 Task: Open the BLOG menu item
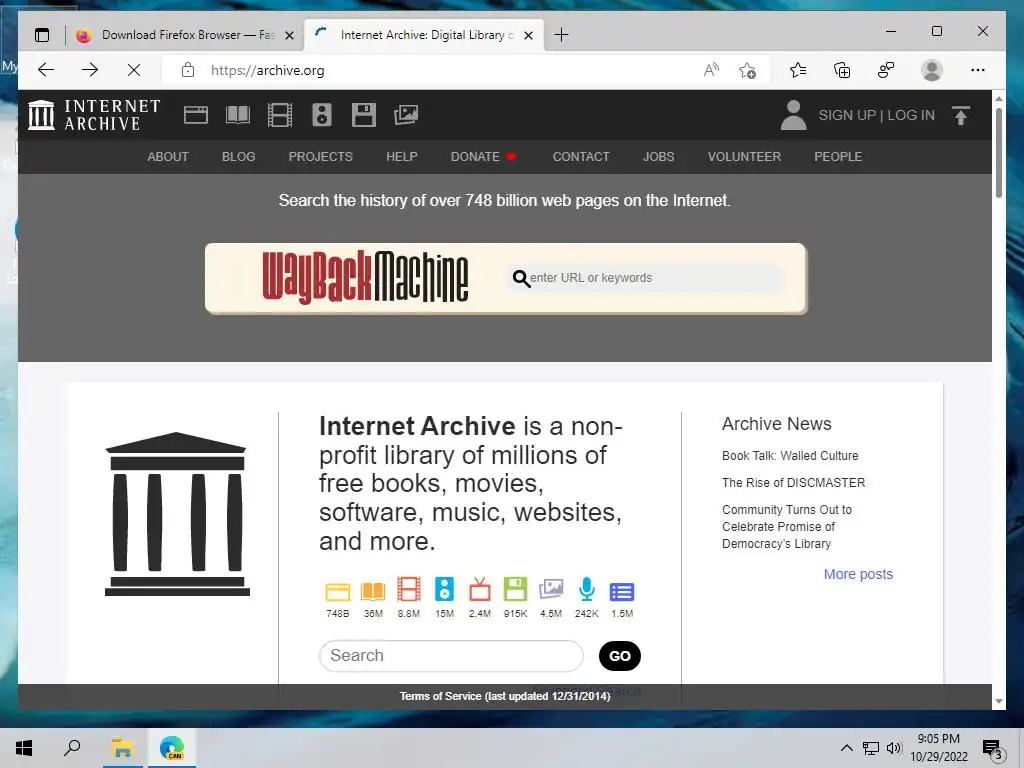[238, 157]
